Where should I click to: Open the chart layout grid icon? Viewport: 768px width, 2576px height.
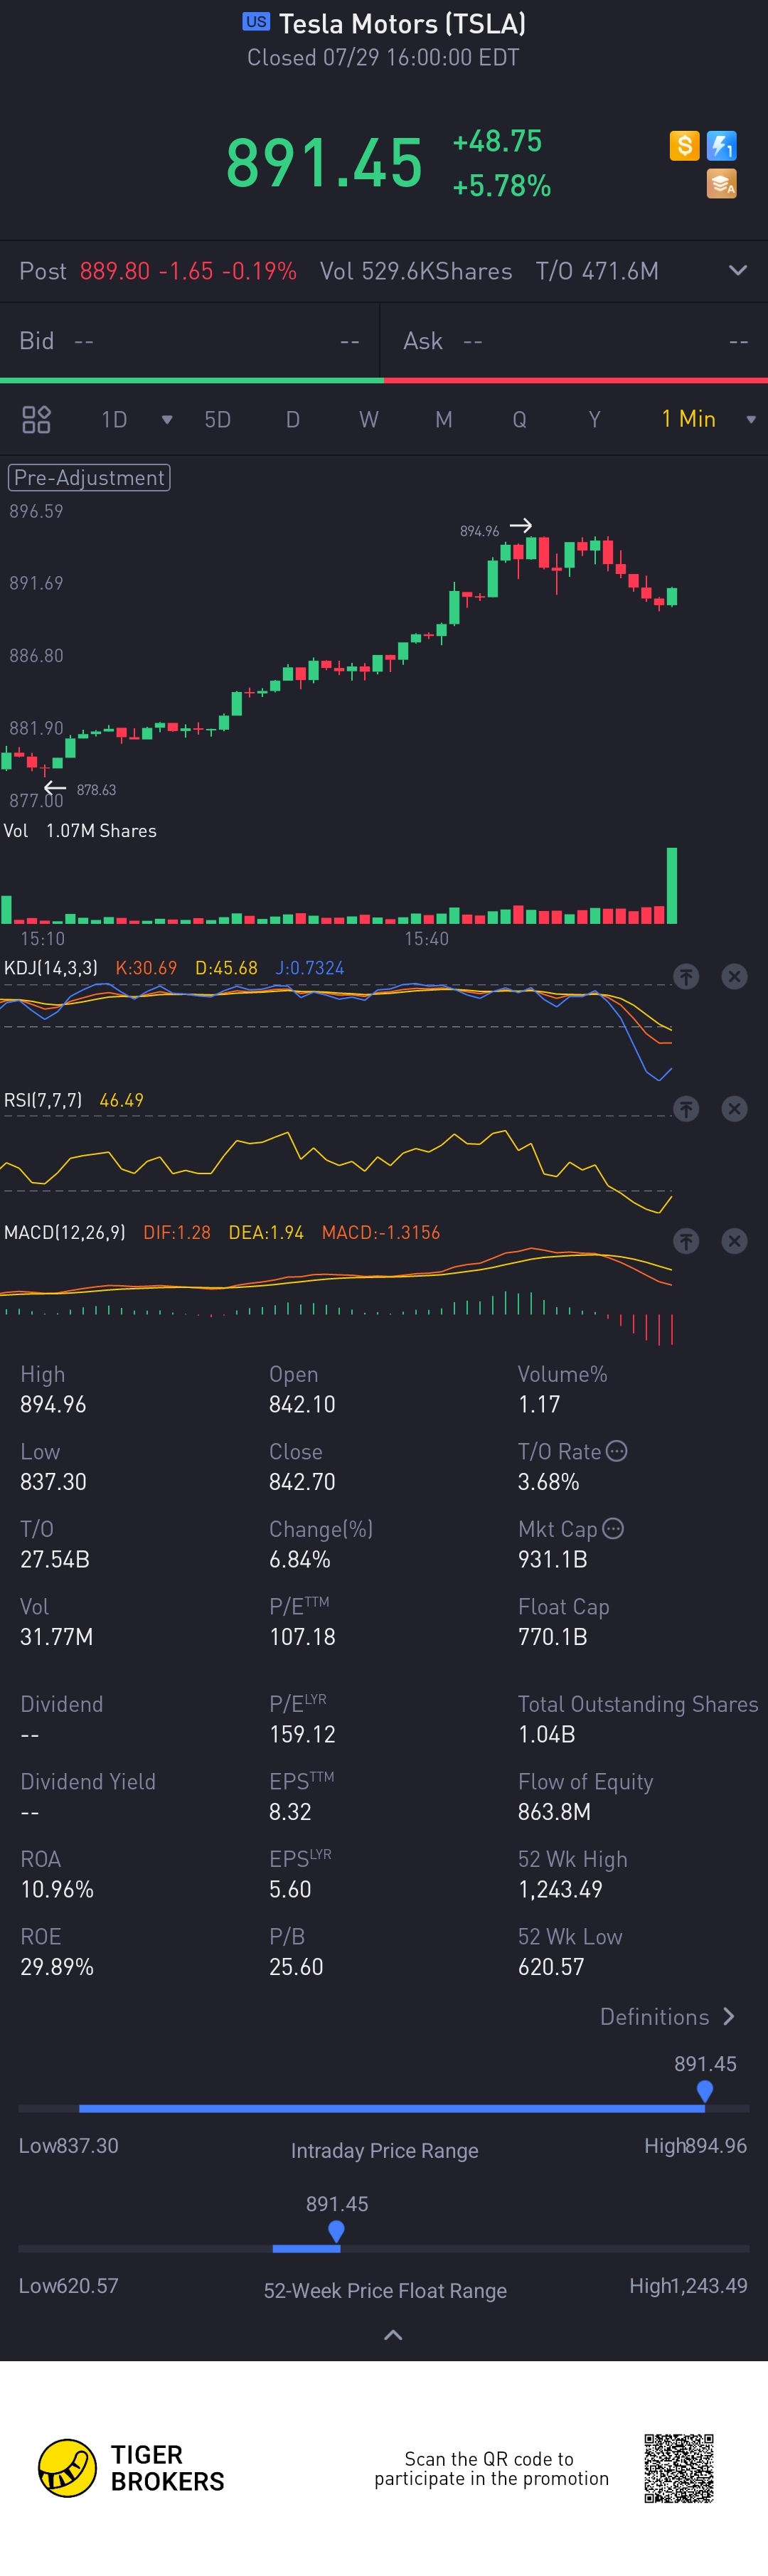[x=36, y=419]
